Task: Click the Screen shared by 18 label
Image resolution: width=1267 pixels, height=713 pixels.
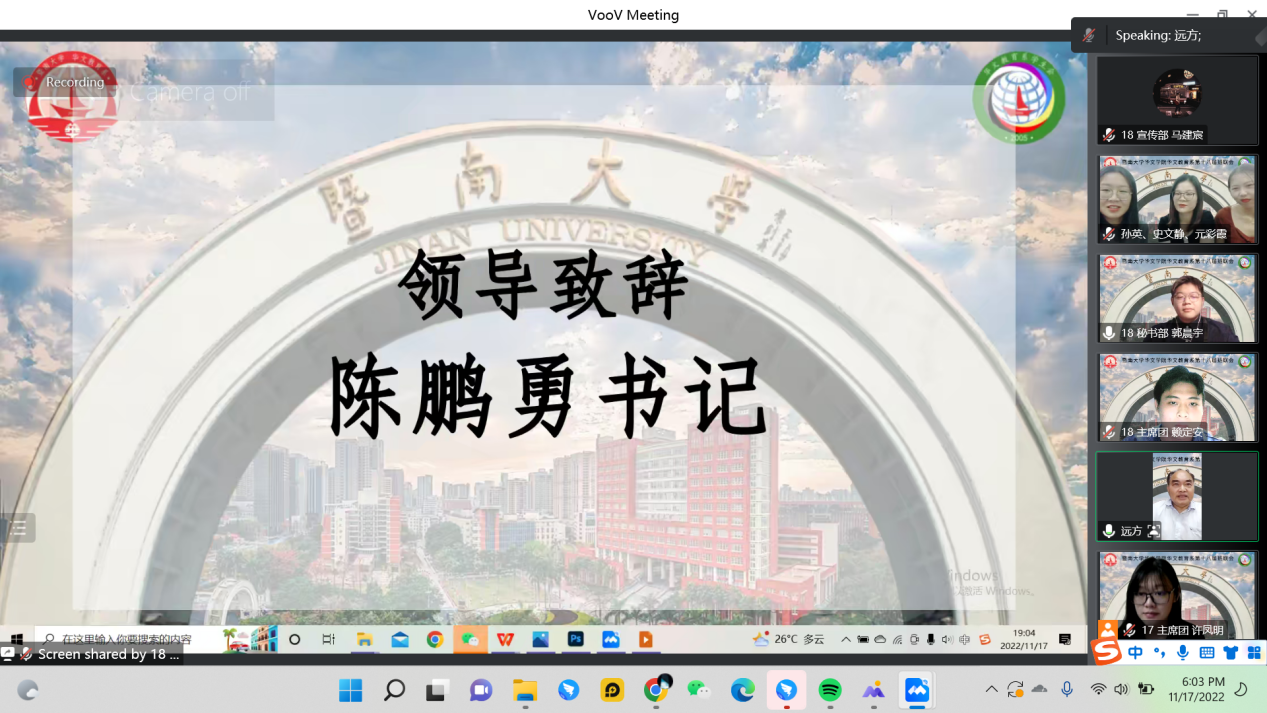Action: tap(100, 654)
